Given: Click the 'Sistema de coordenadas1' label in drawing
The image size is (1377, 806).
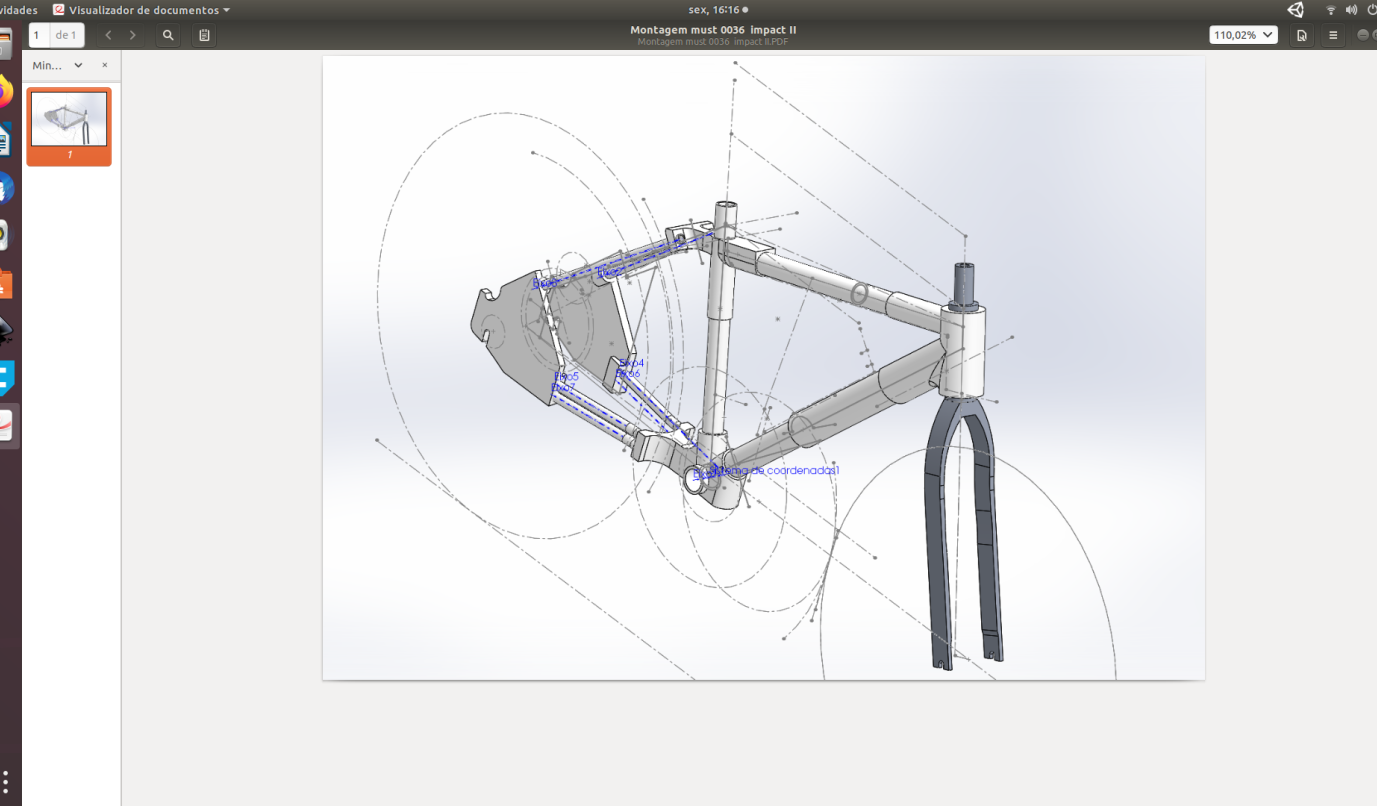Looking at the screenshot, I should click(x=775, y=470).
